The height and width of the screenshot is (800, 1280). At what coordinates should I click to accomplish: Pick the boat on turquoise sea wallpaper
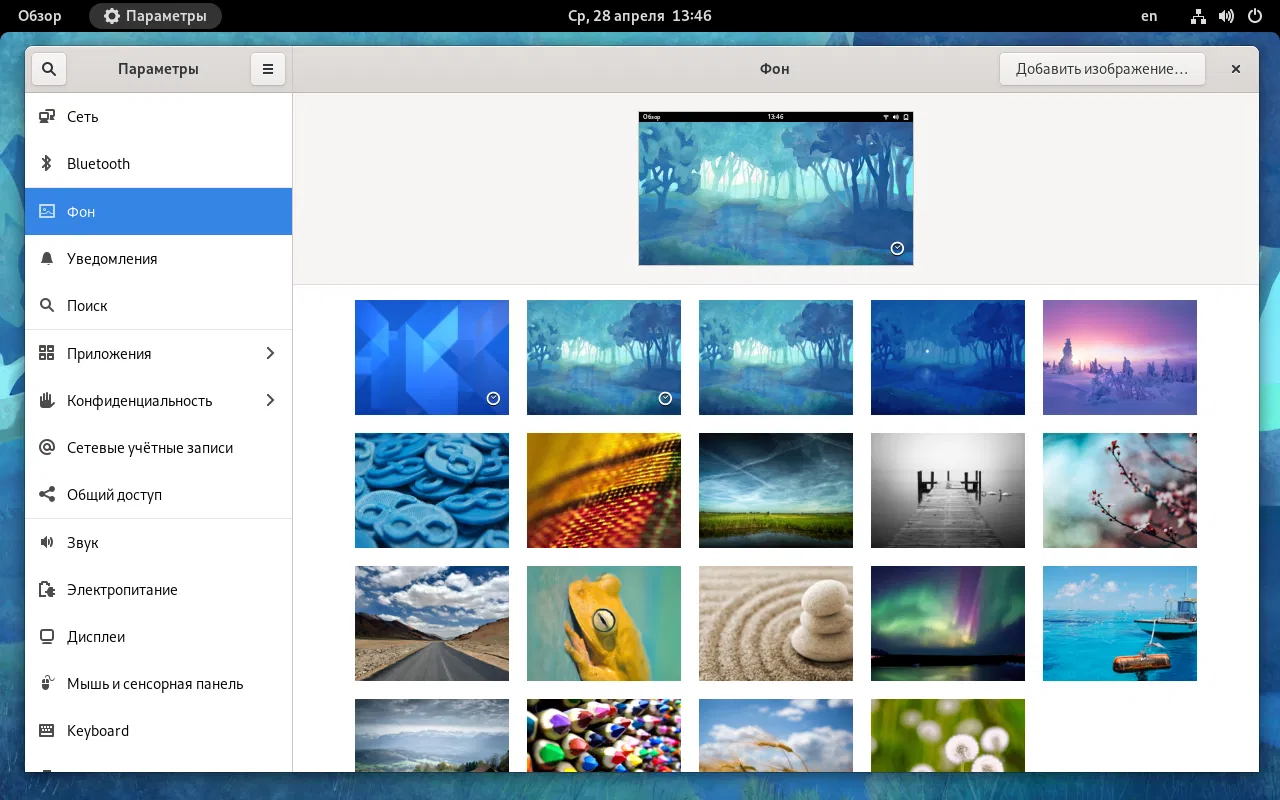point(1120,623)
